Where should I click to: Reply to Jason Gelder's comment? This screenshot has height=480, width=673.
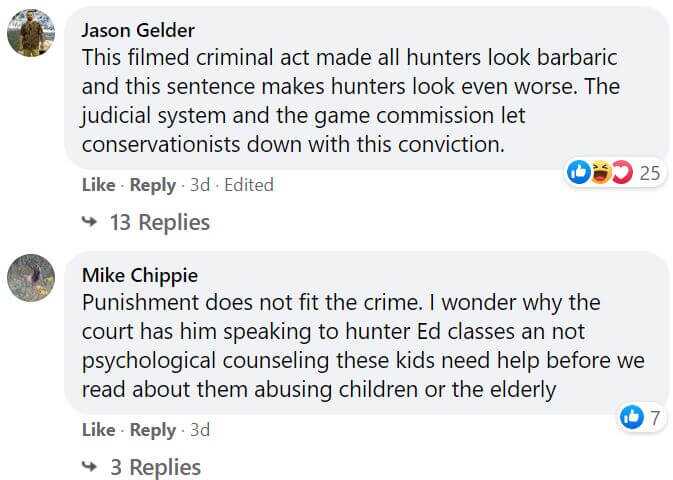[x=153, y=185]
